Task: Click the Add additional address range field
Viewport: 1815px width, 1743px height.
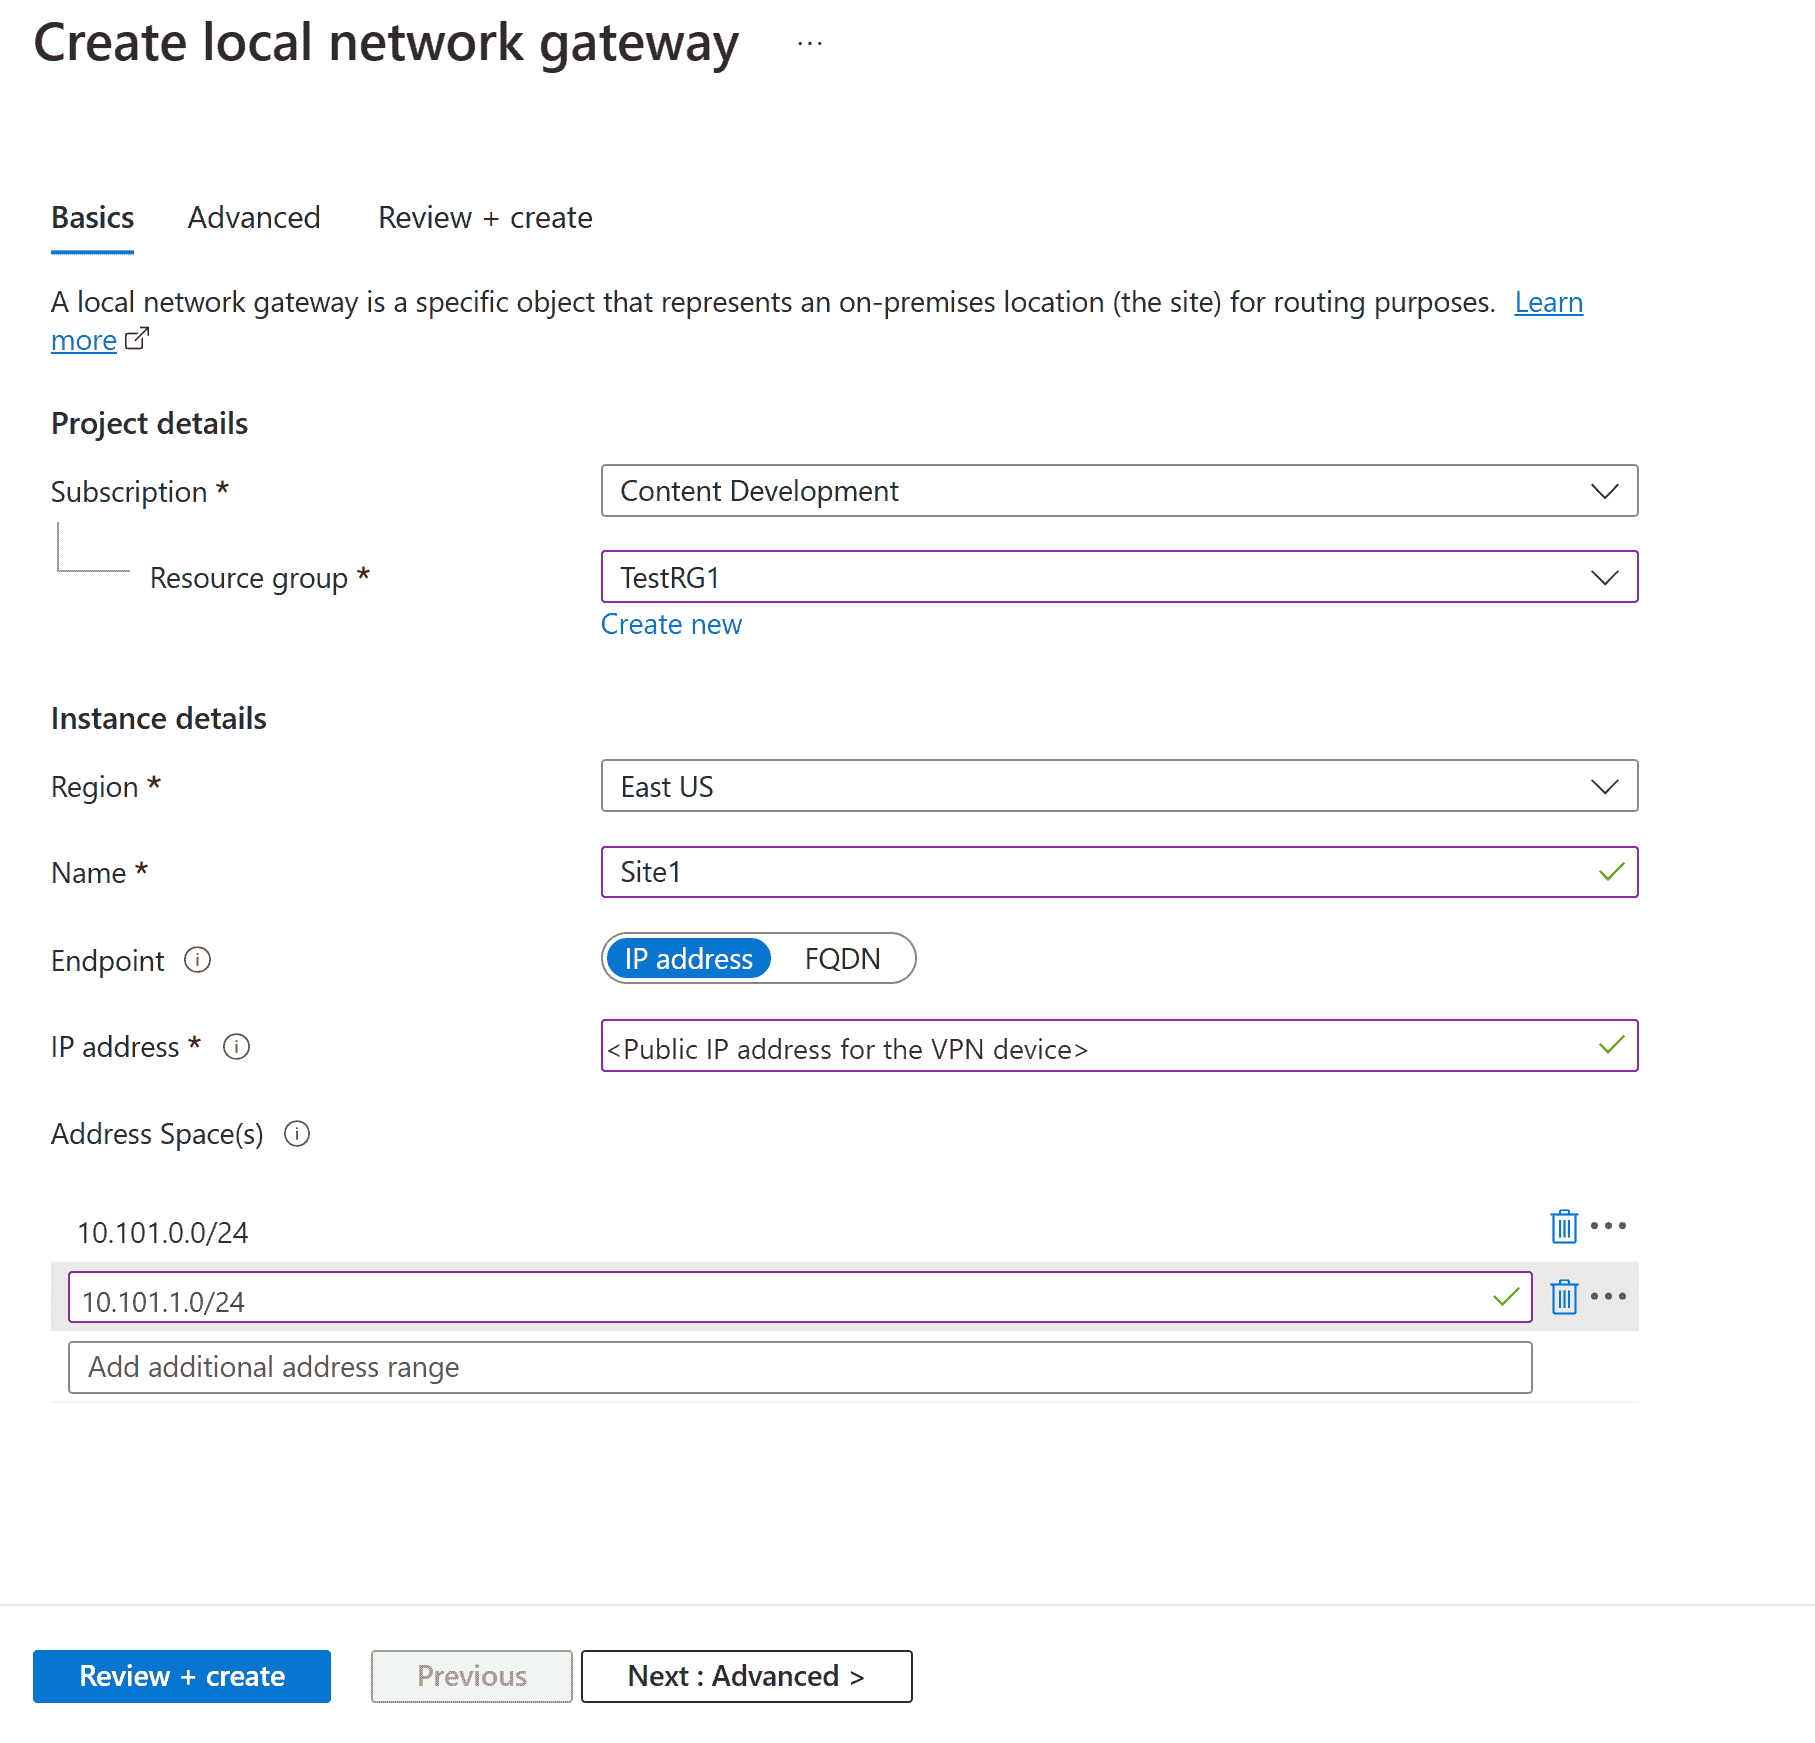Action: pos(798,1367)
